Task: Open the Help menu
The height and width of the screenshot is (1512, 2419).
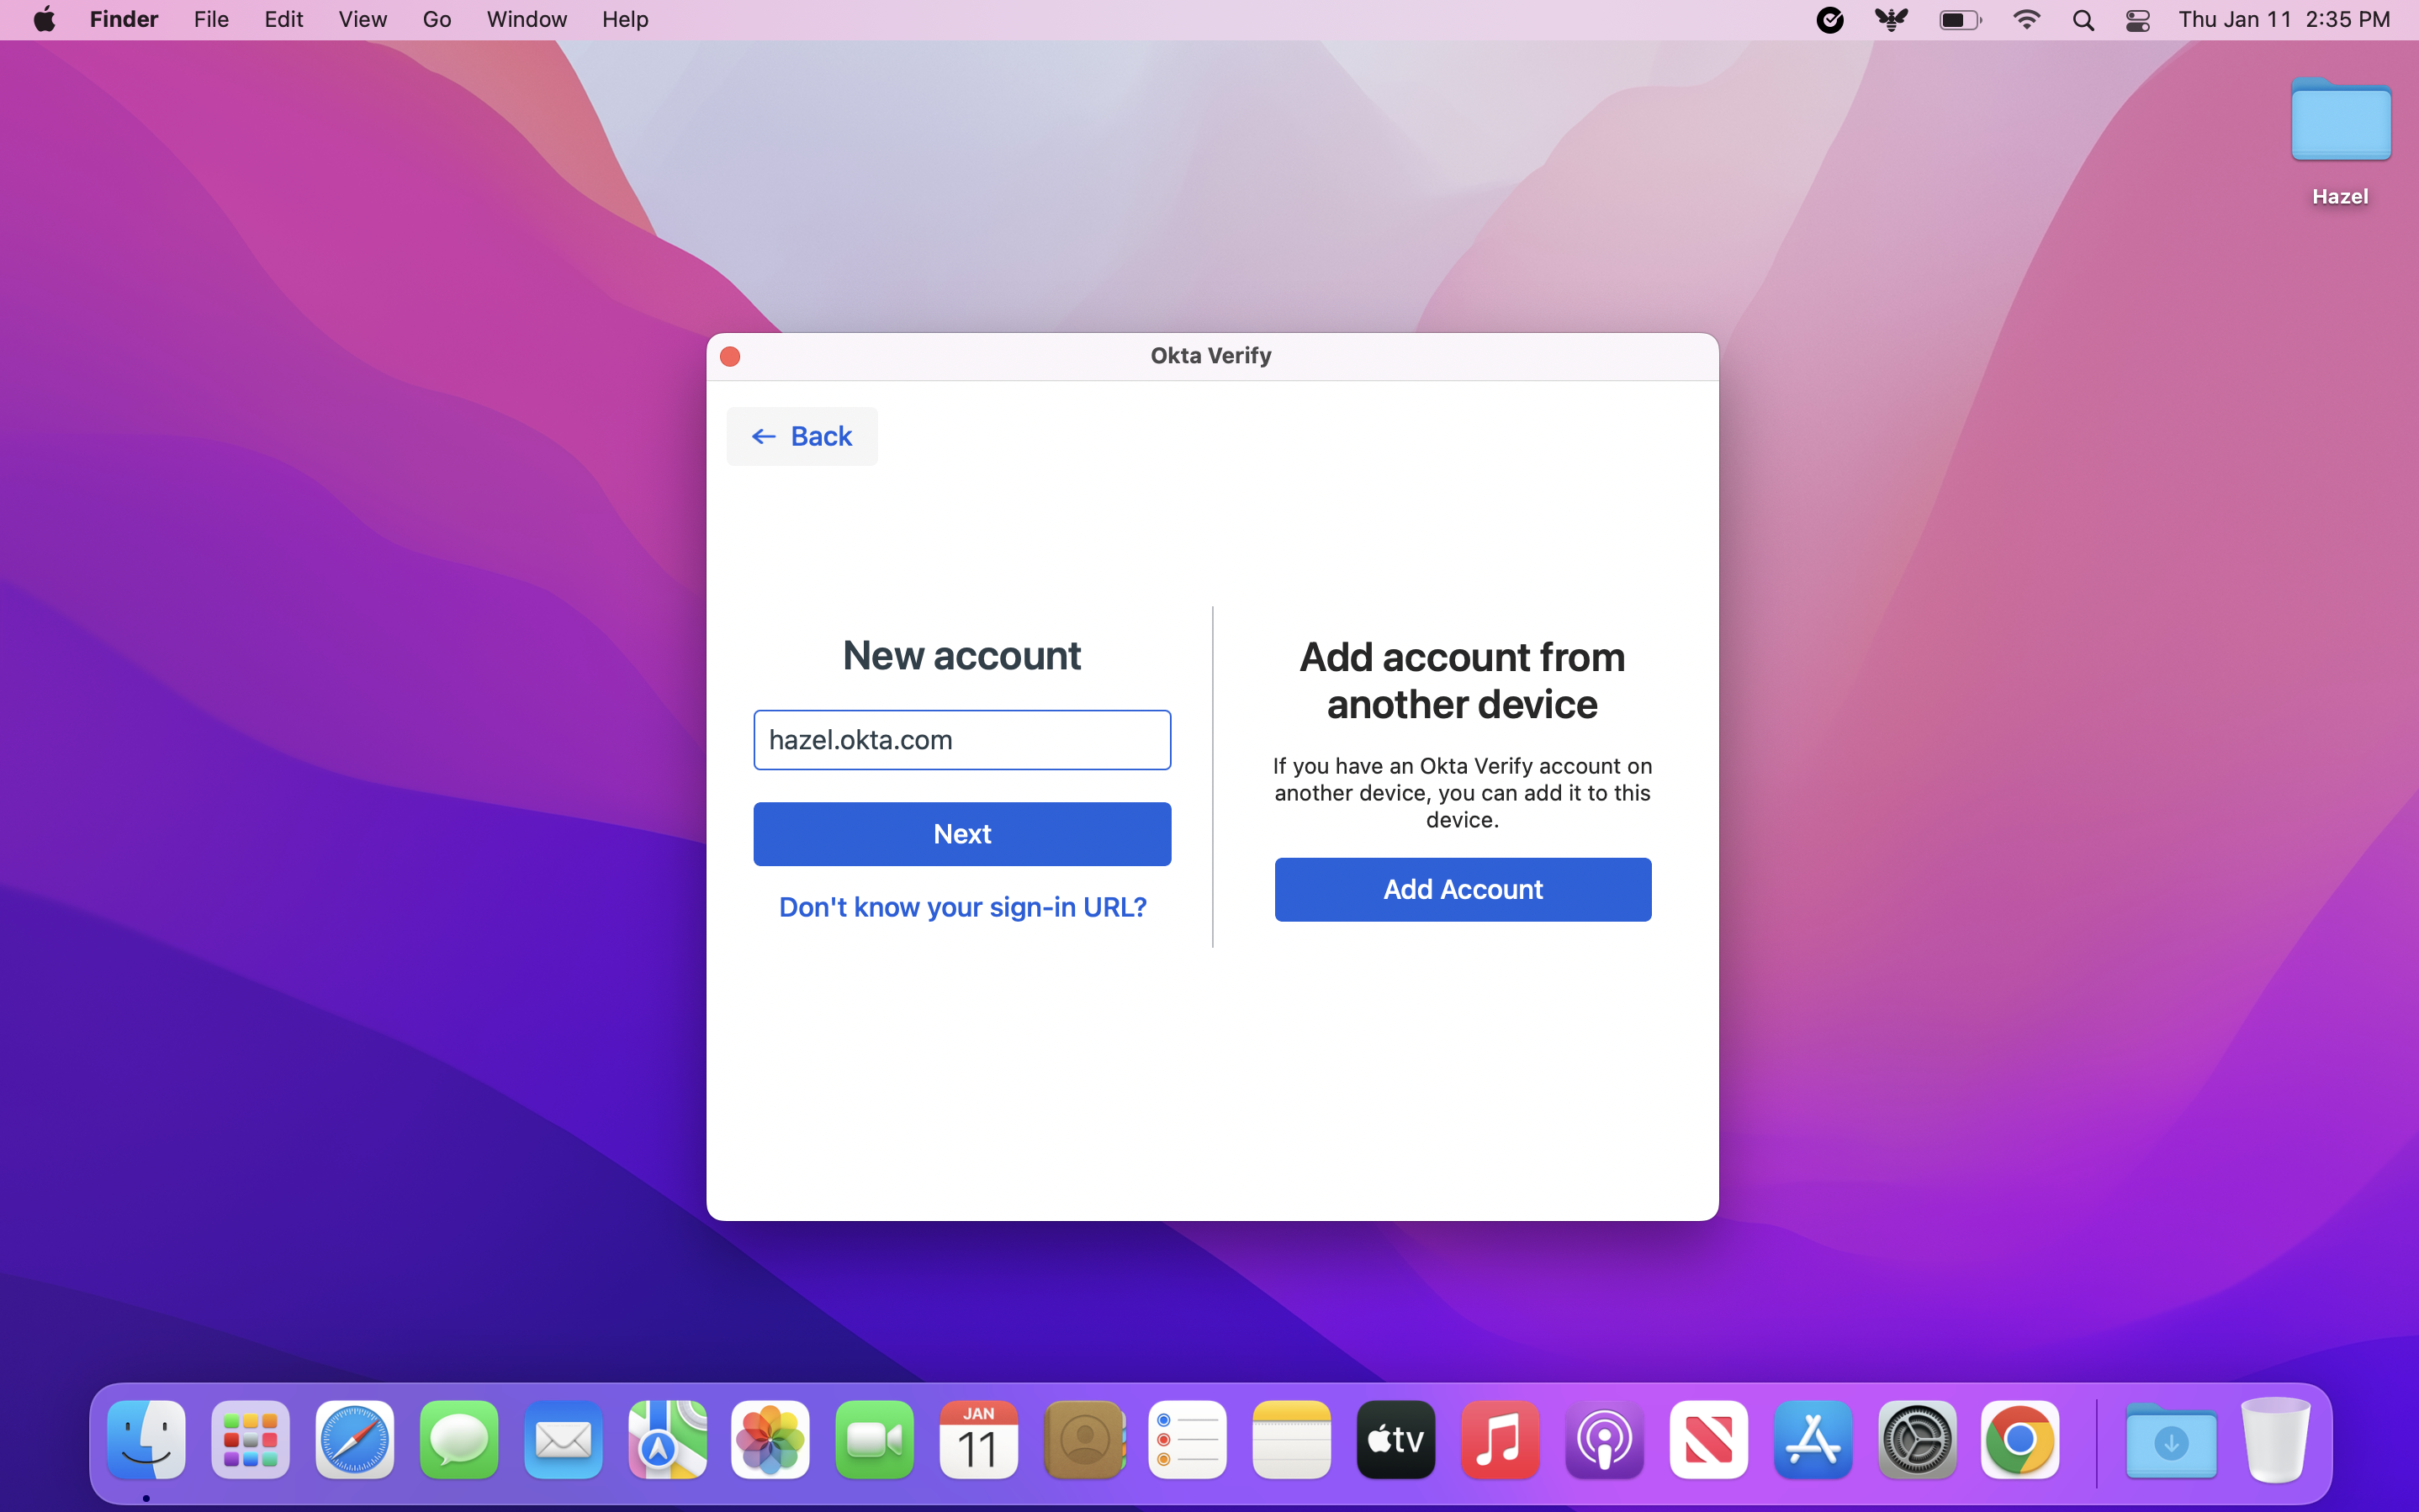Action: [x=625, y=19]
